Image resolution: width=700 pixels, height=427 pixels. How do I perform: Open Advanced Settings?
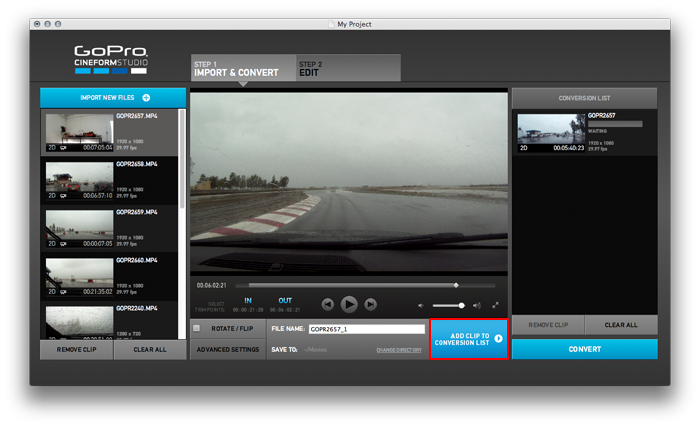[x=228, y=350]
